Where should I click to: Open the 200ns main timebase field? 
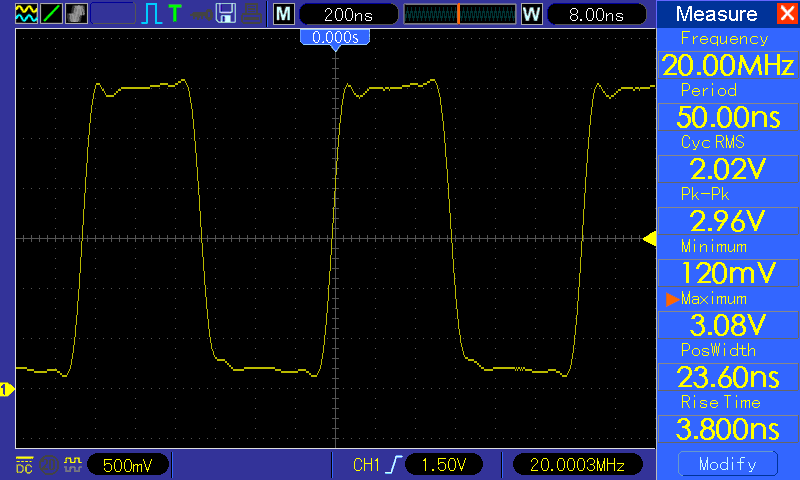click(x=348, y=14)
